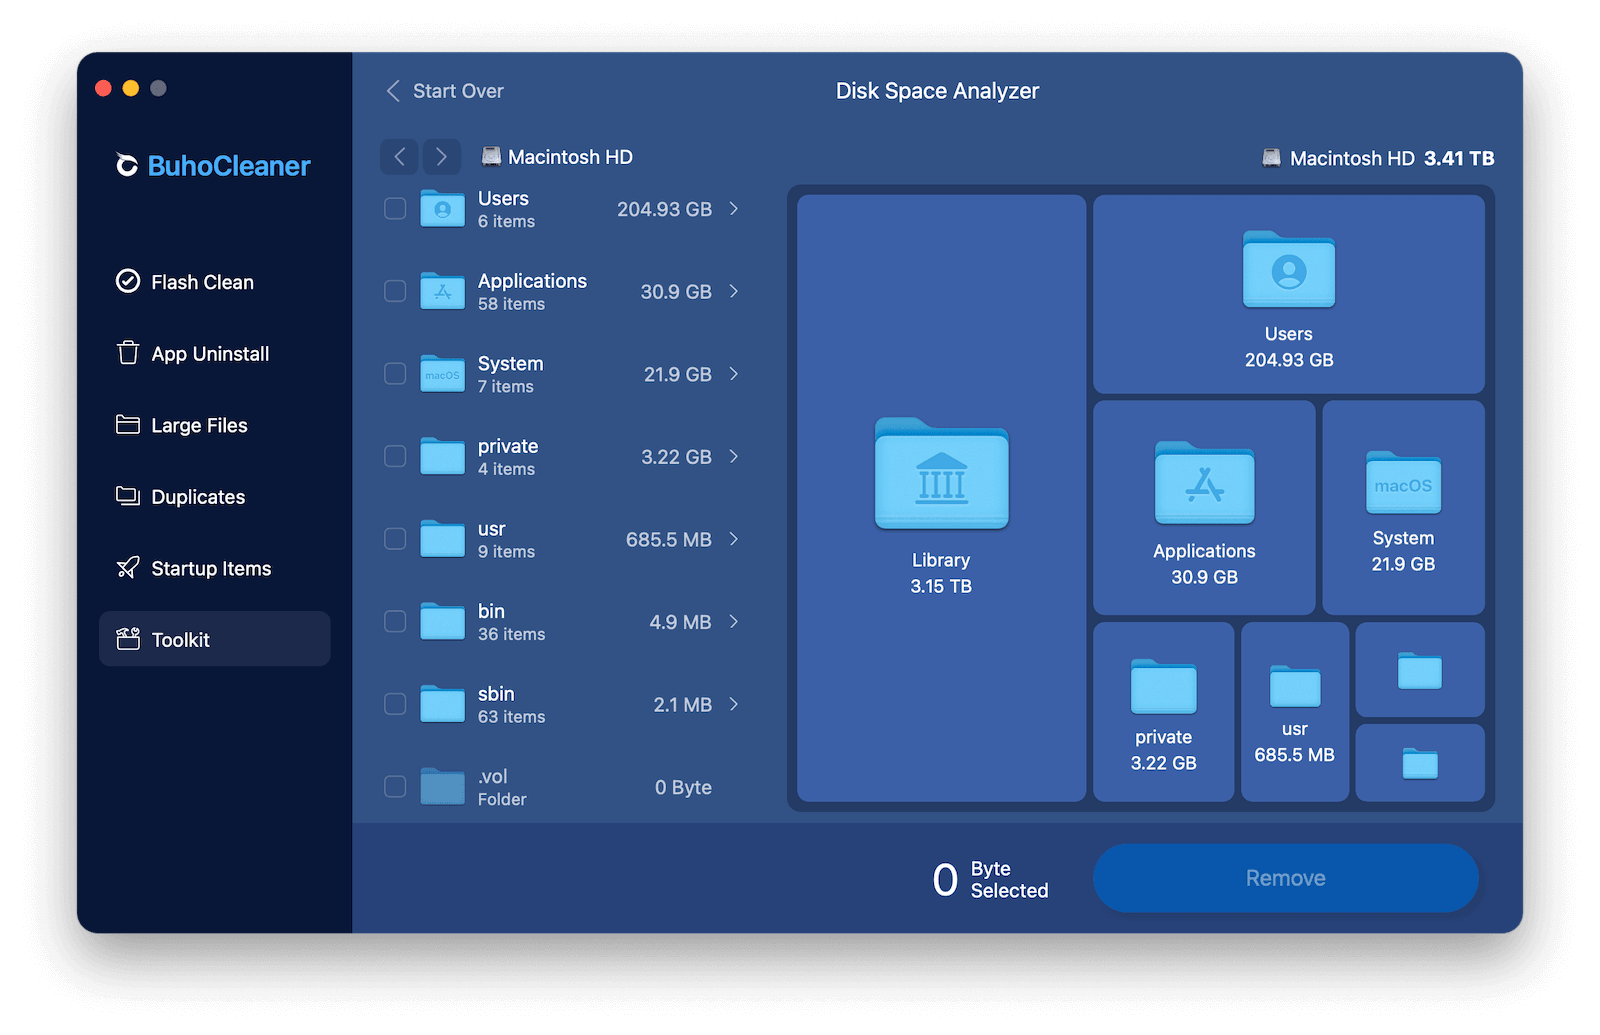This screenshot has height=1035, width=1600.
Task: Open the Duplicates finder
Action: click(196, 496)
